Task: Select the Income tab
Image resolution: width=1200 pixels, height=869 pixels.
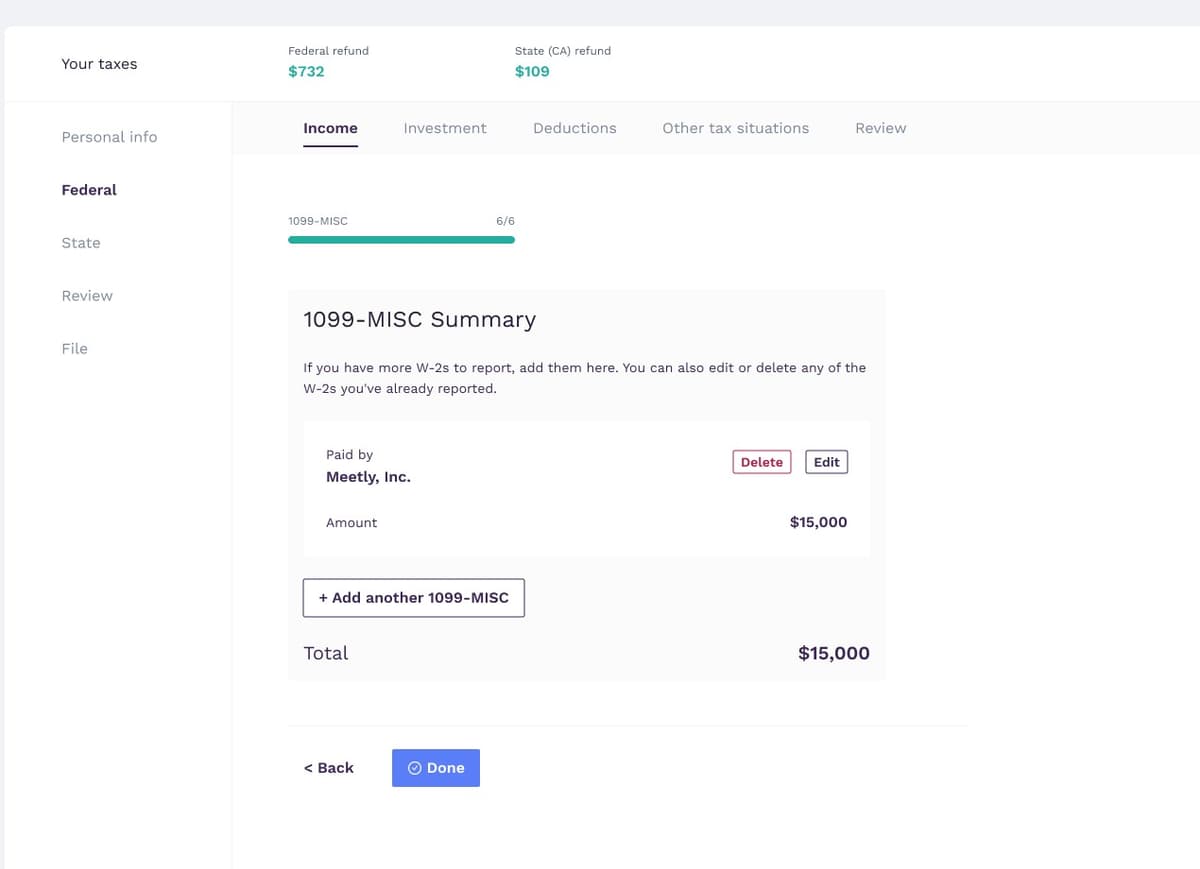Action: (x=330, y=128)
